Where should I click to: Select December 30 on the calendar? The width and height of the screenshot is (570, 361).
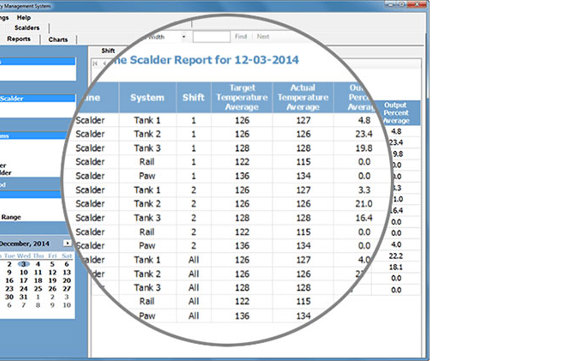(9, 297)
